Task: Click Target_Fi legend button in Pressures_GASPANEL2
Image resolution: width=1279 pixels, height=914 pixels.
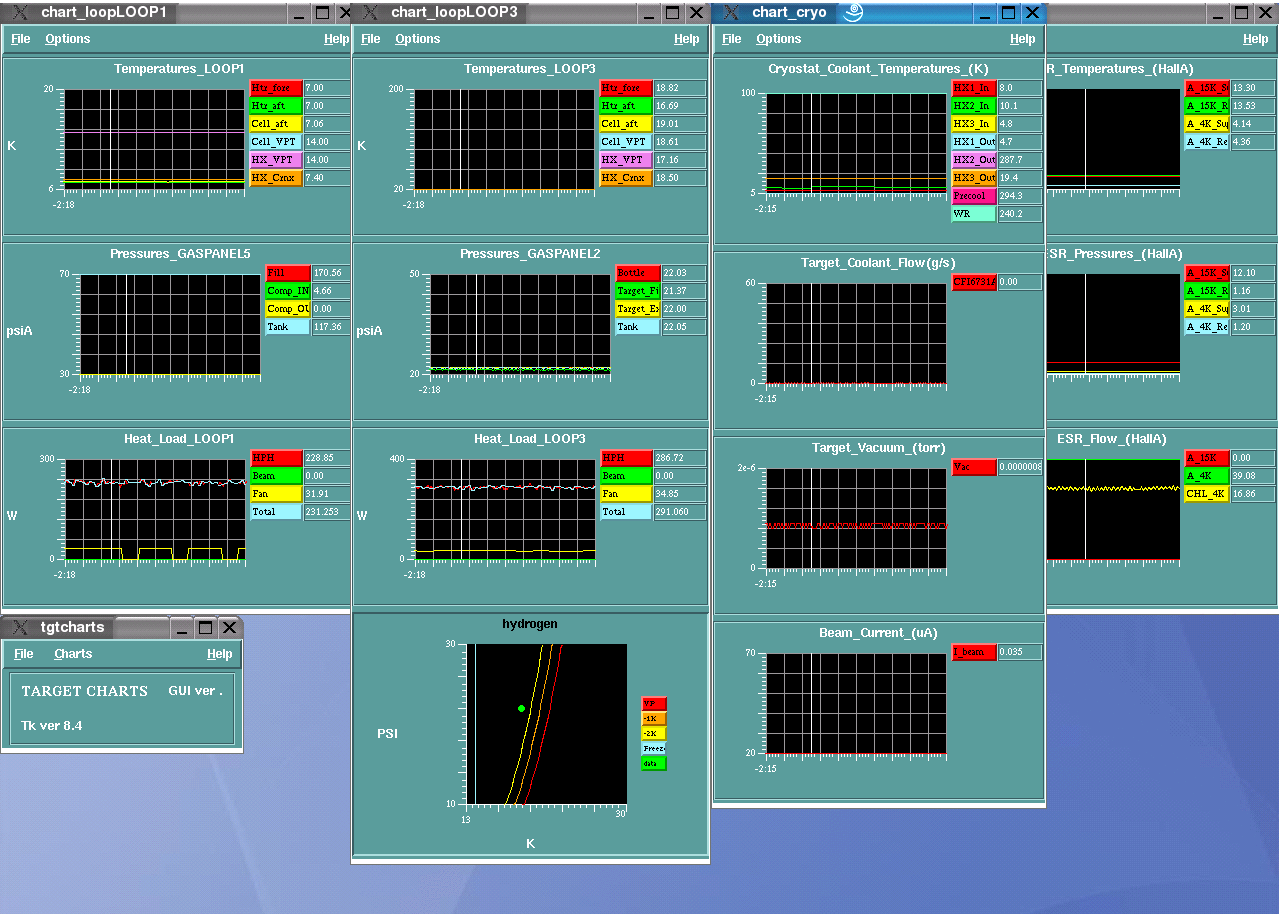Action: 638,291
